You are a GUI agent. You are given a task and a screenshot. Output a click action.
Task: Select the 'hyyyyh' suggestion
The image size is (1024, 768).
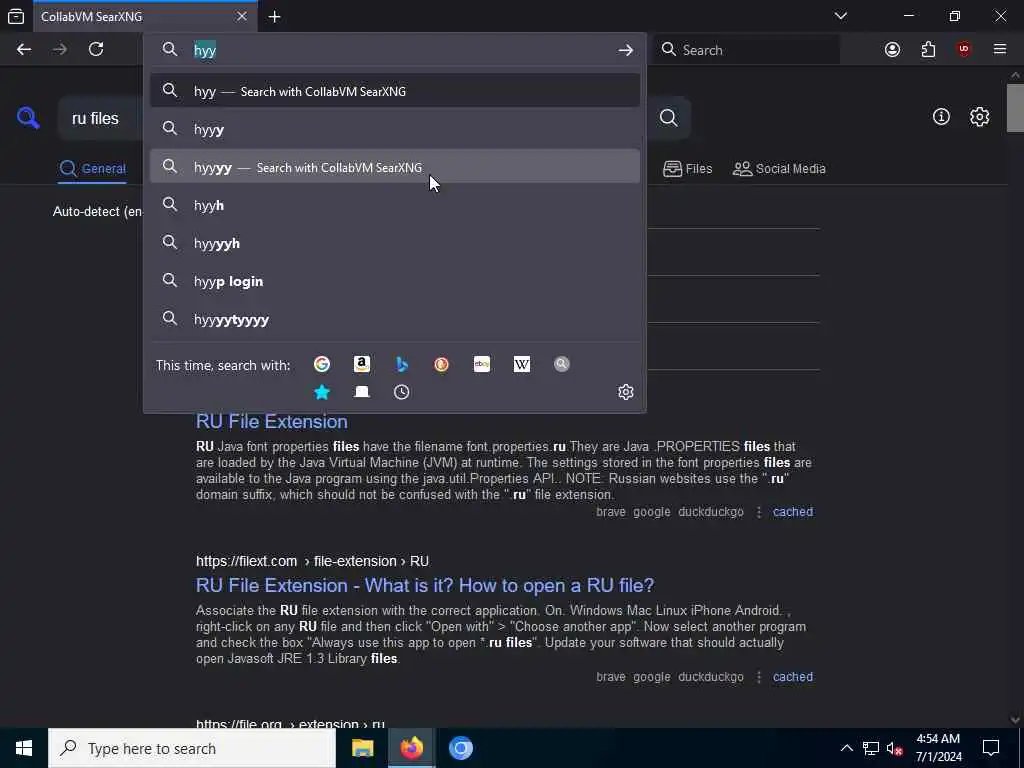point(394,243)
